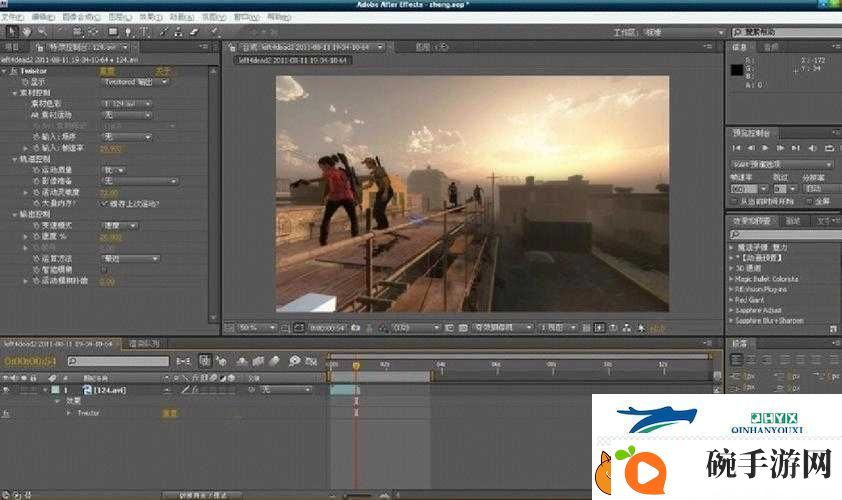Click the timeline current-time indicator marker
Viewport: 842px width, 500px height.
(x=355, y=365)
